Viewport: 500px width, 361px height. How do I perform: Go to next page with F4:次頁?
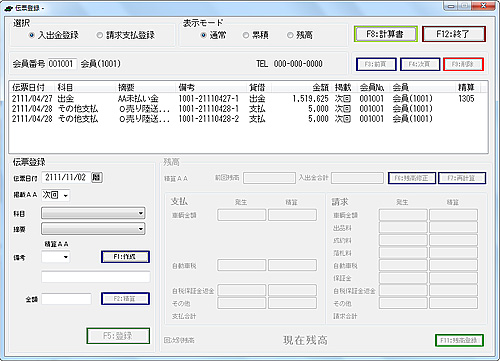tap(420, 64)
